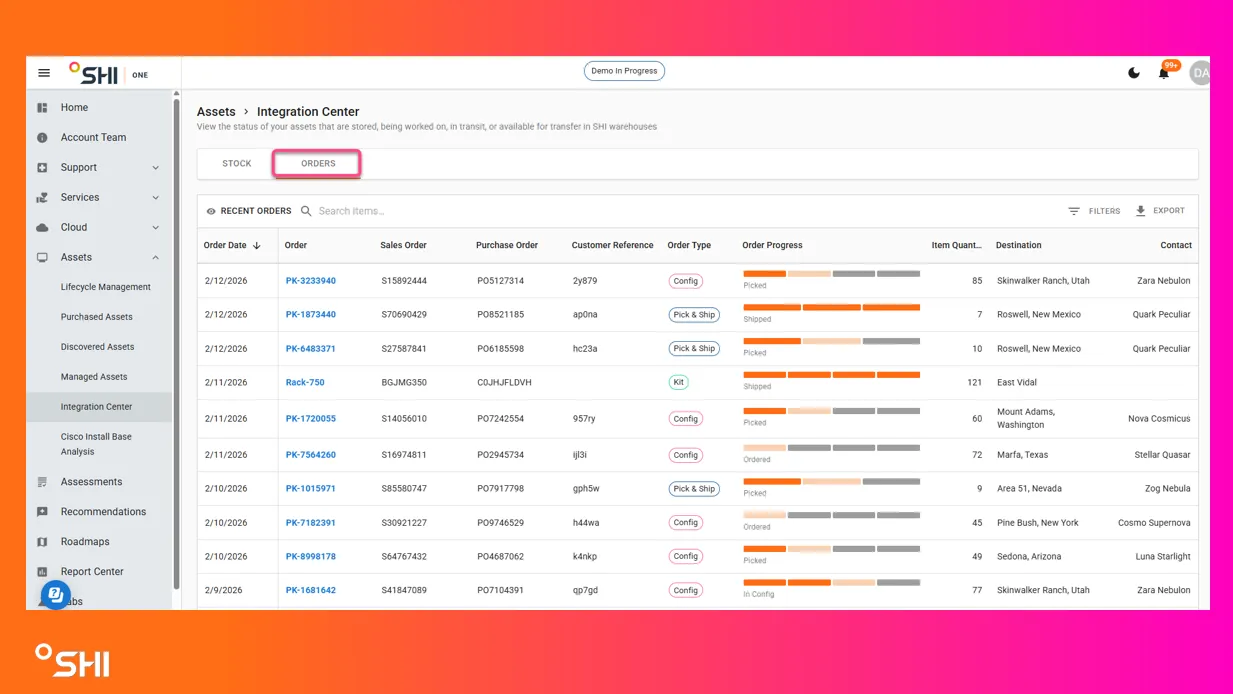Image resolution: width=1233 pixels, height=694 pixels.
Task: Open the hamburger navigation menu
Action: point(44,73)
